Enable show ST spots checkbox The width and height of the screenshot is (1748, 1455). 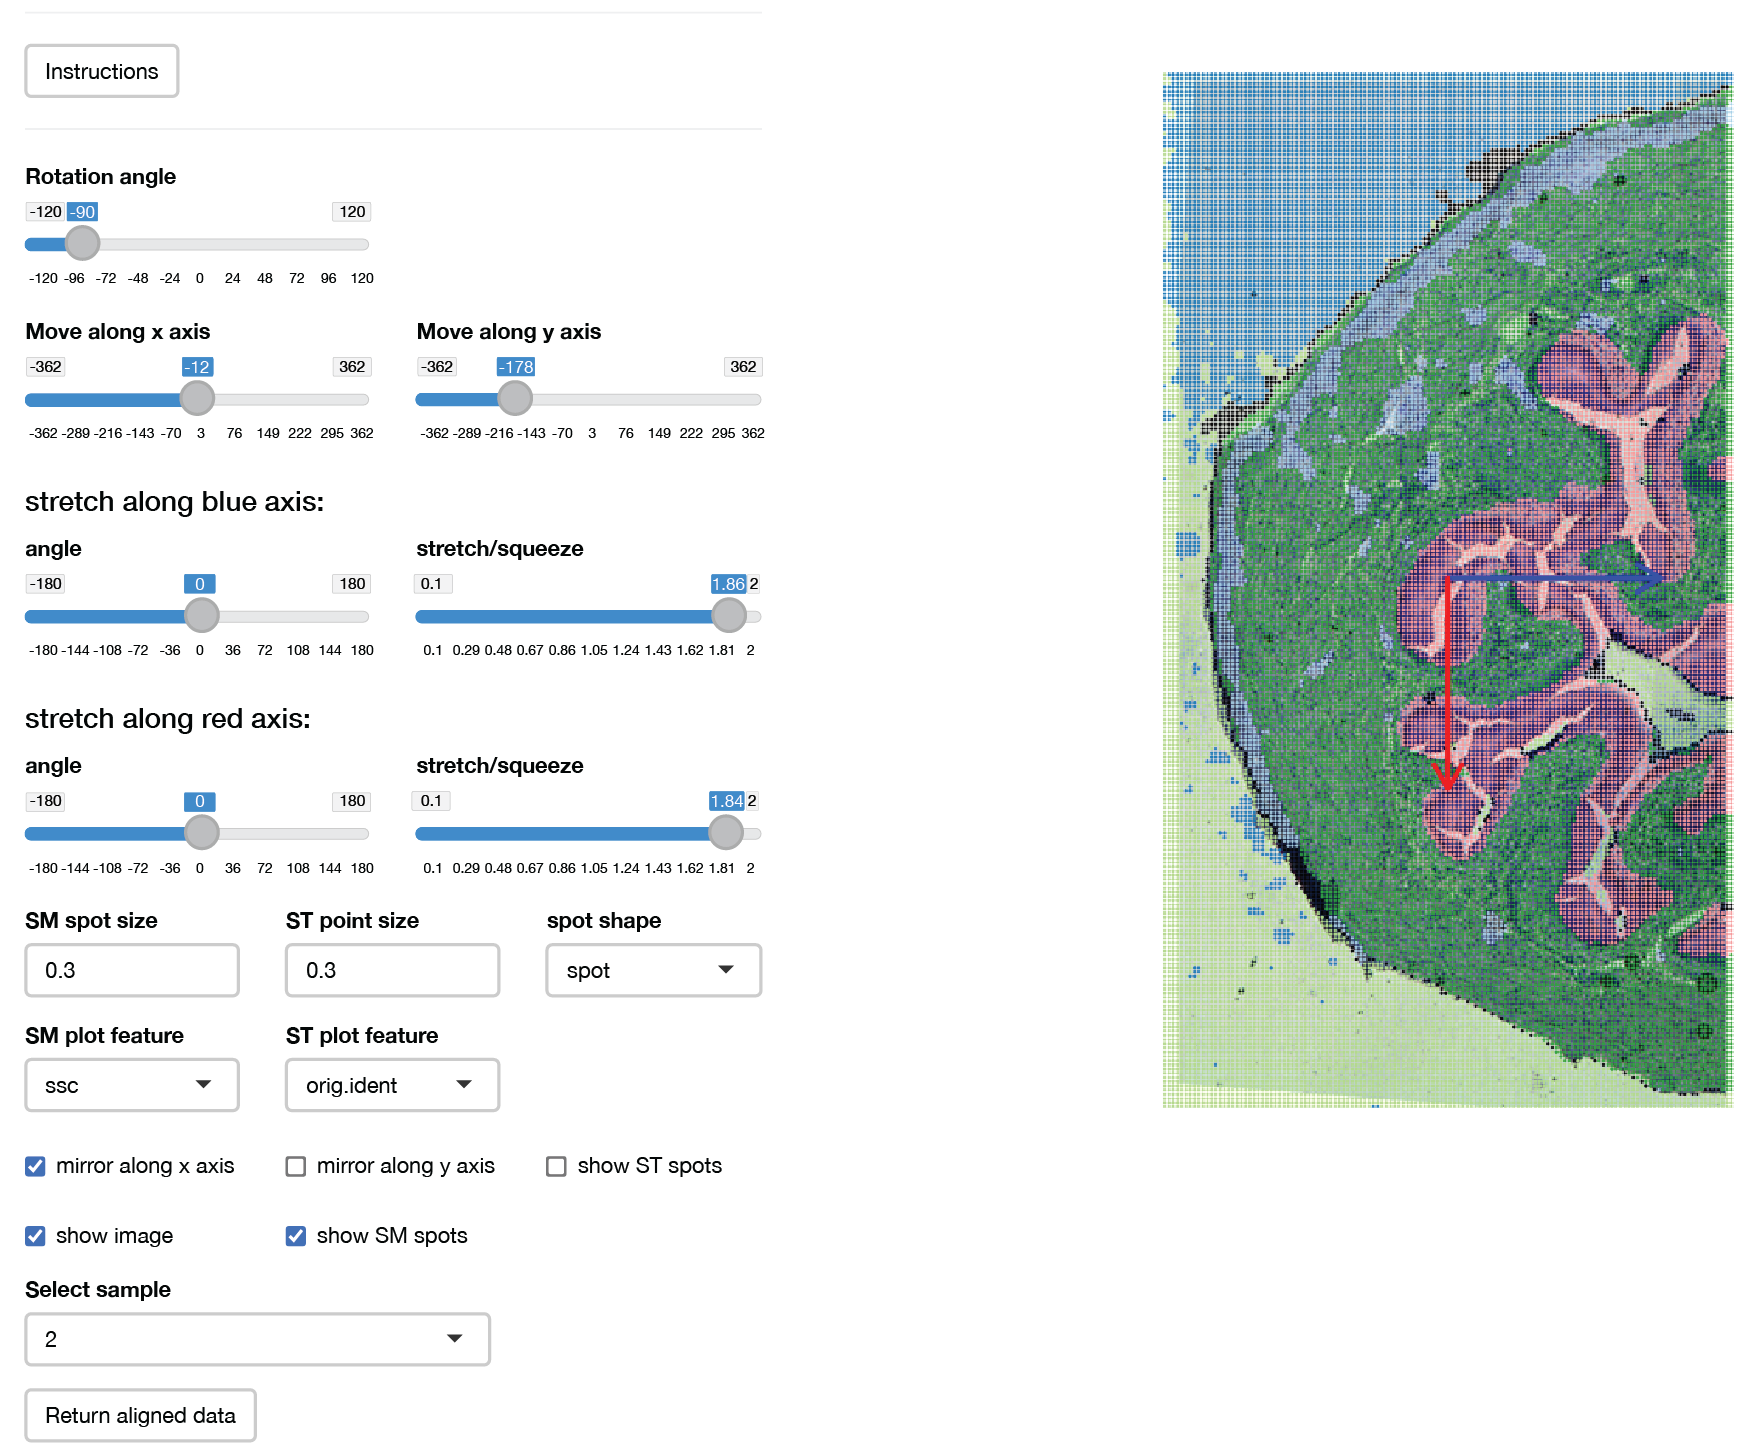tap(556, 1166)
